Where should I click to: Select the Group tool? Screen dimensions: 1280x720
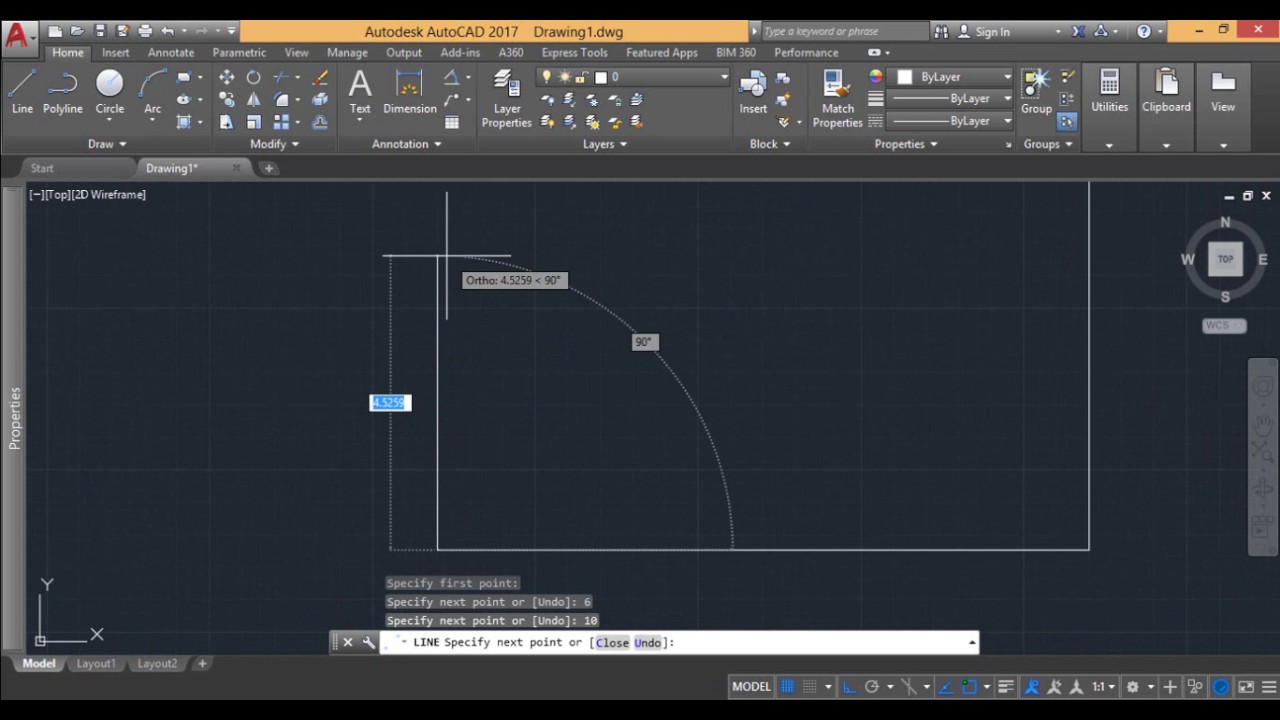click(x=1036, y=92)
